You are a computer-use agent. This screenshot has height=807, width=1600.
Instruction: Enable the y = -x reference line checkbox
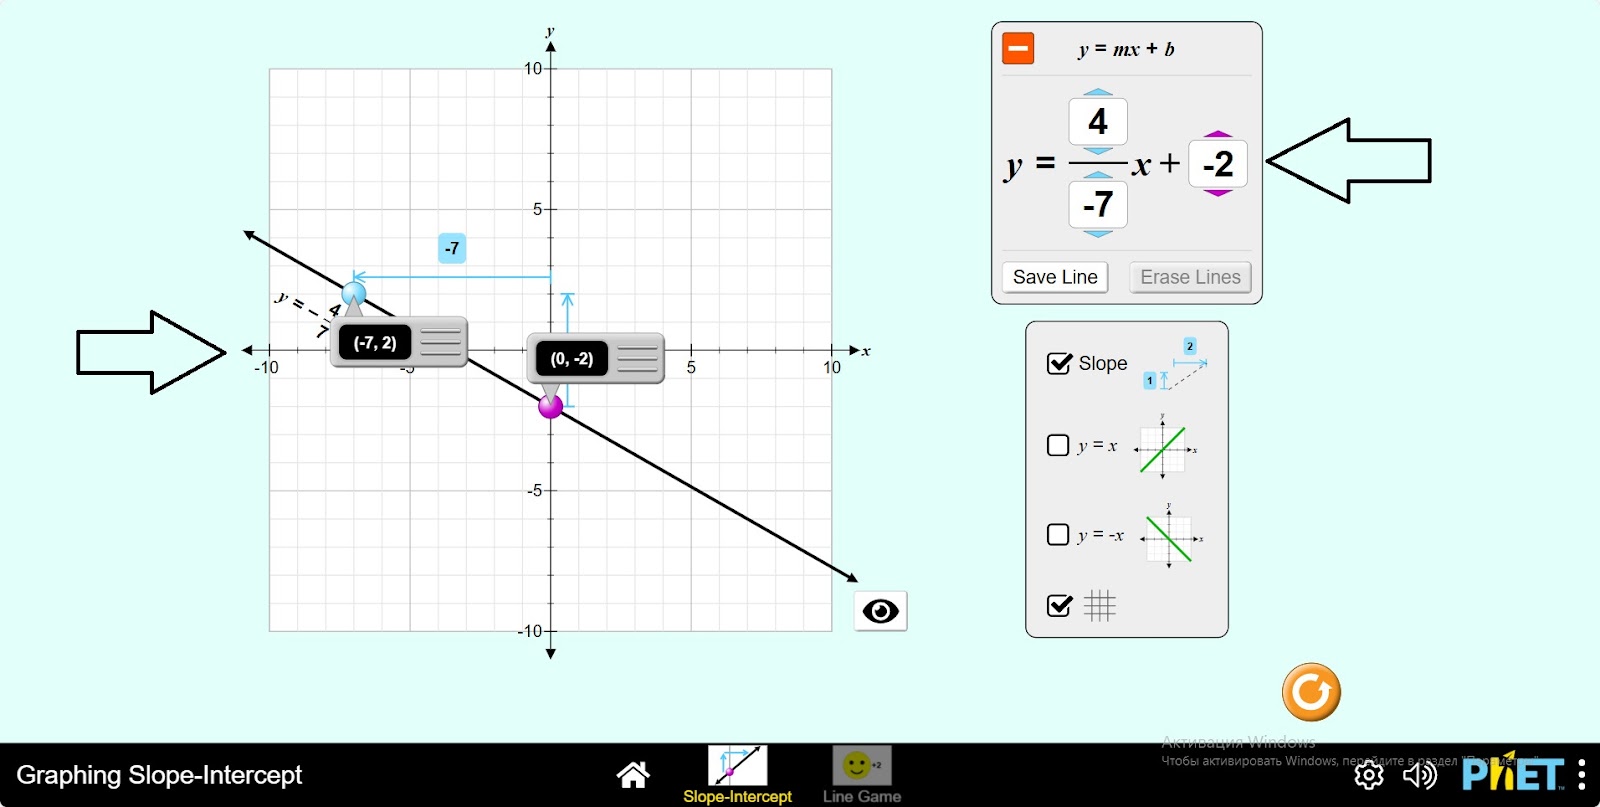click(1058, 534)
